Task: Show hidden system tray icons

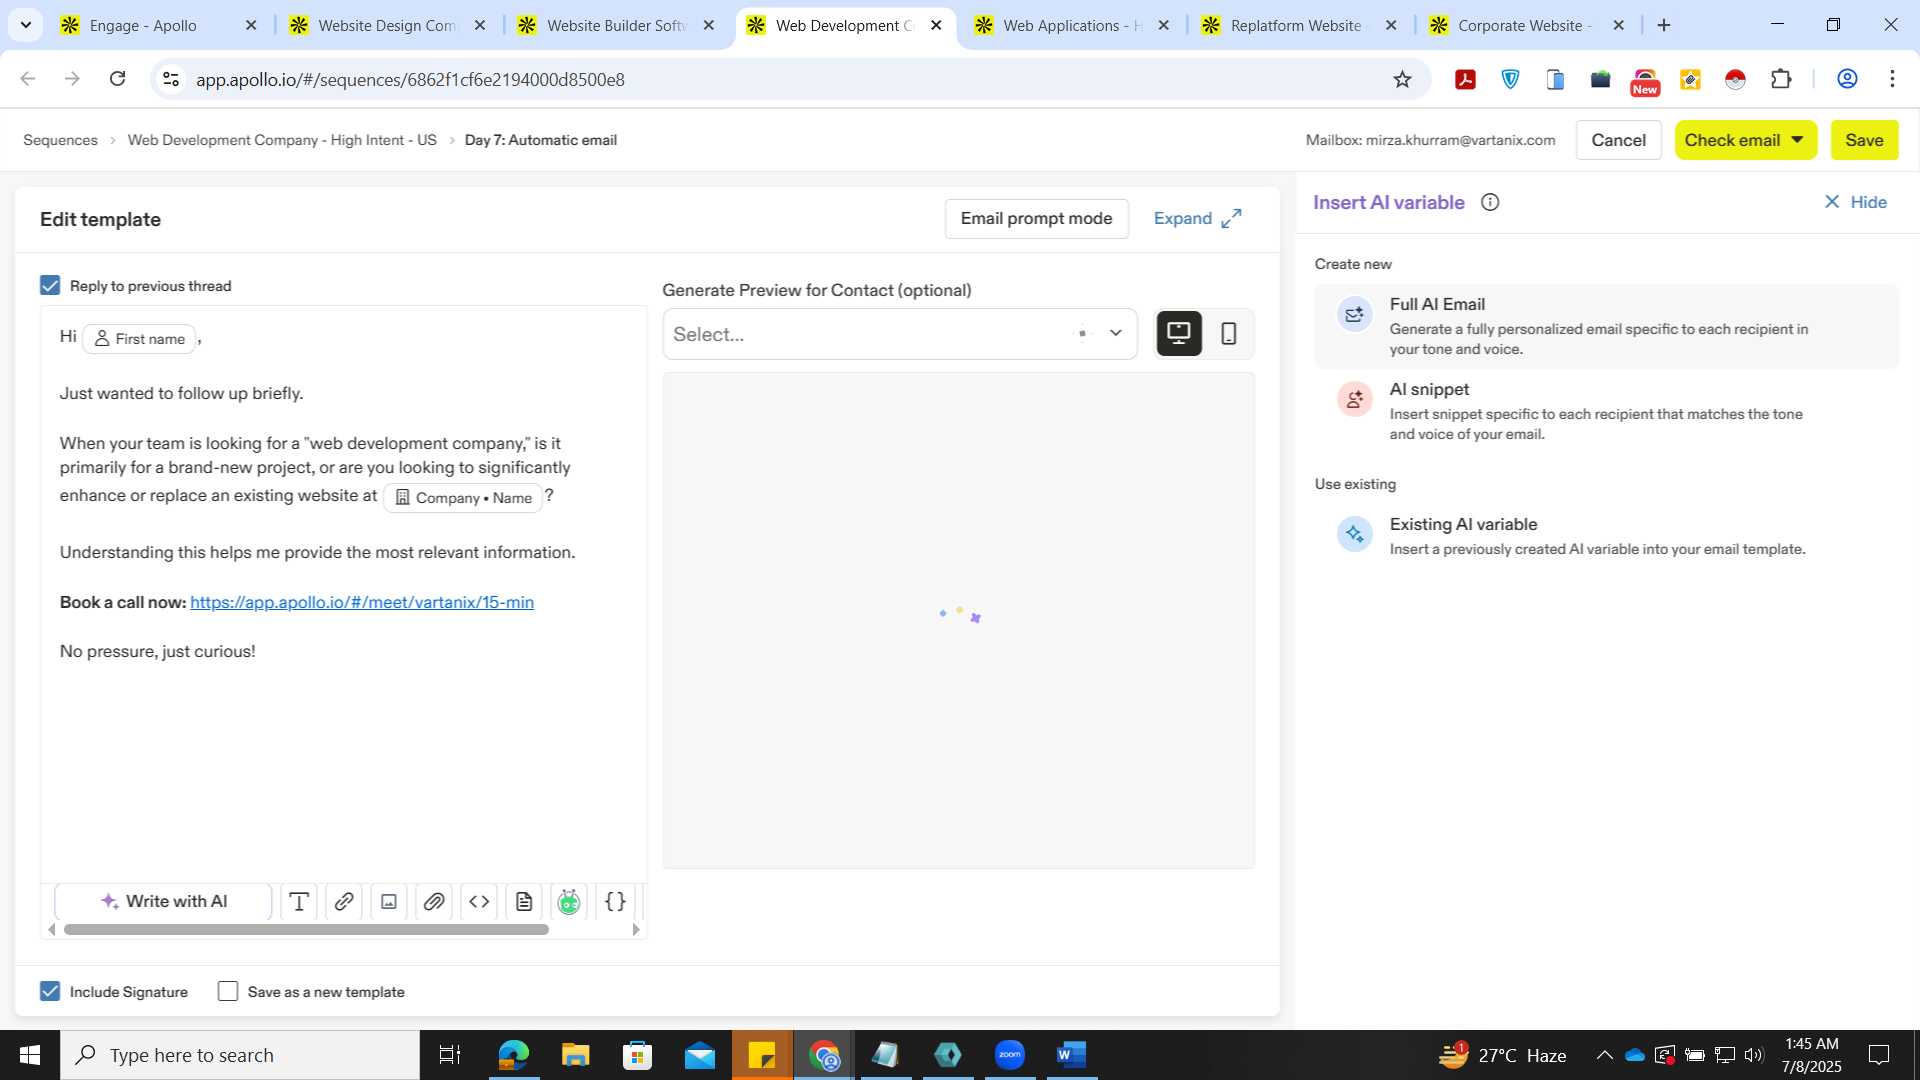Action: click(1604, 1055)
